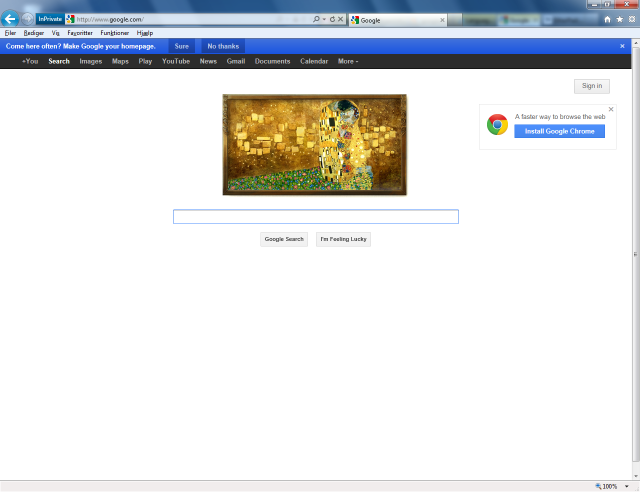Click the Home icon
The width and height of the screenshot is (640, 492).
(607, 19)
